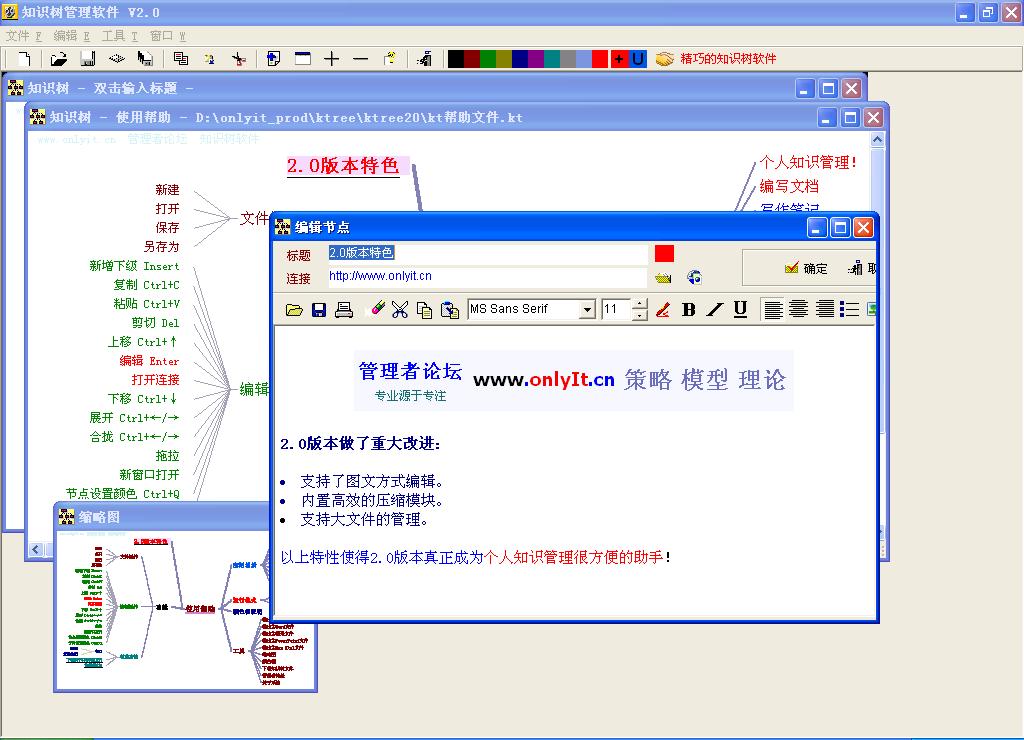Increase font size with the up arrow

point(640,304)
